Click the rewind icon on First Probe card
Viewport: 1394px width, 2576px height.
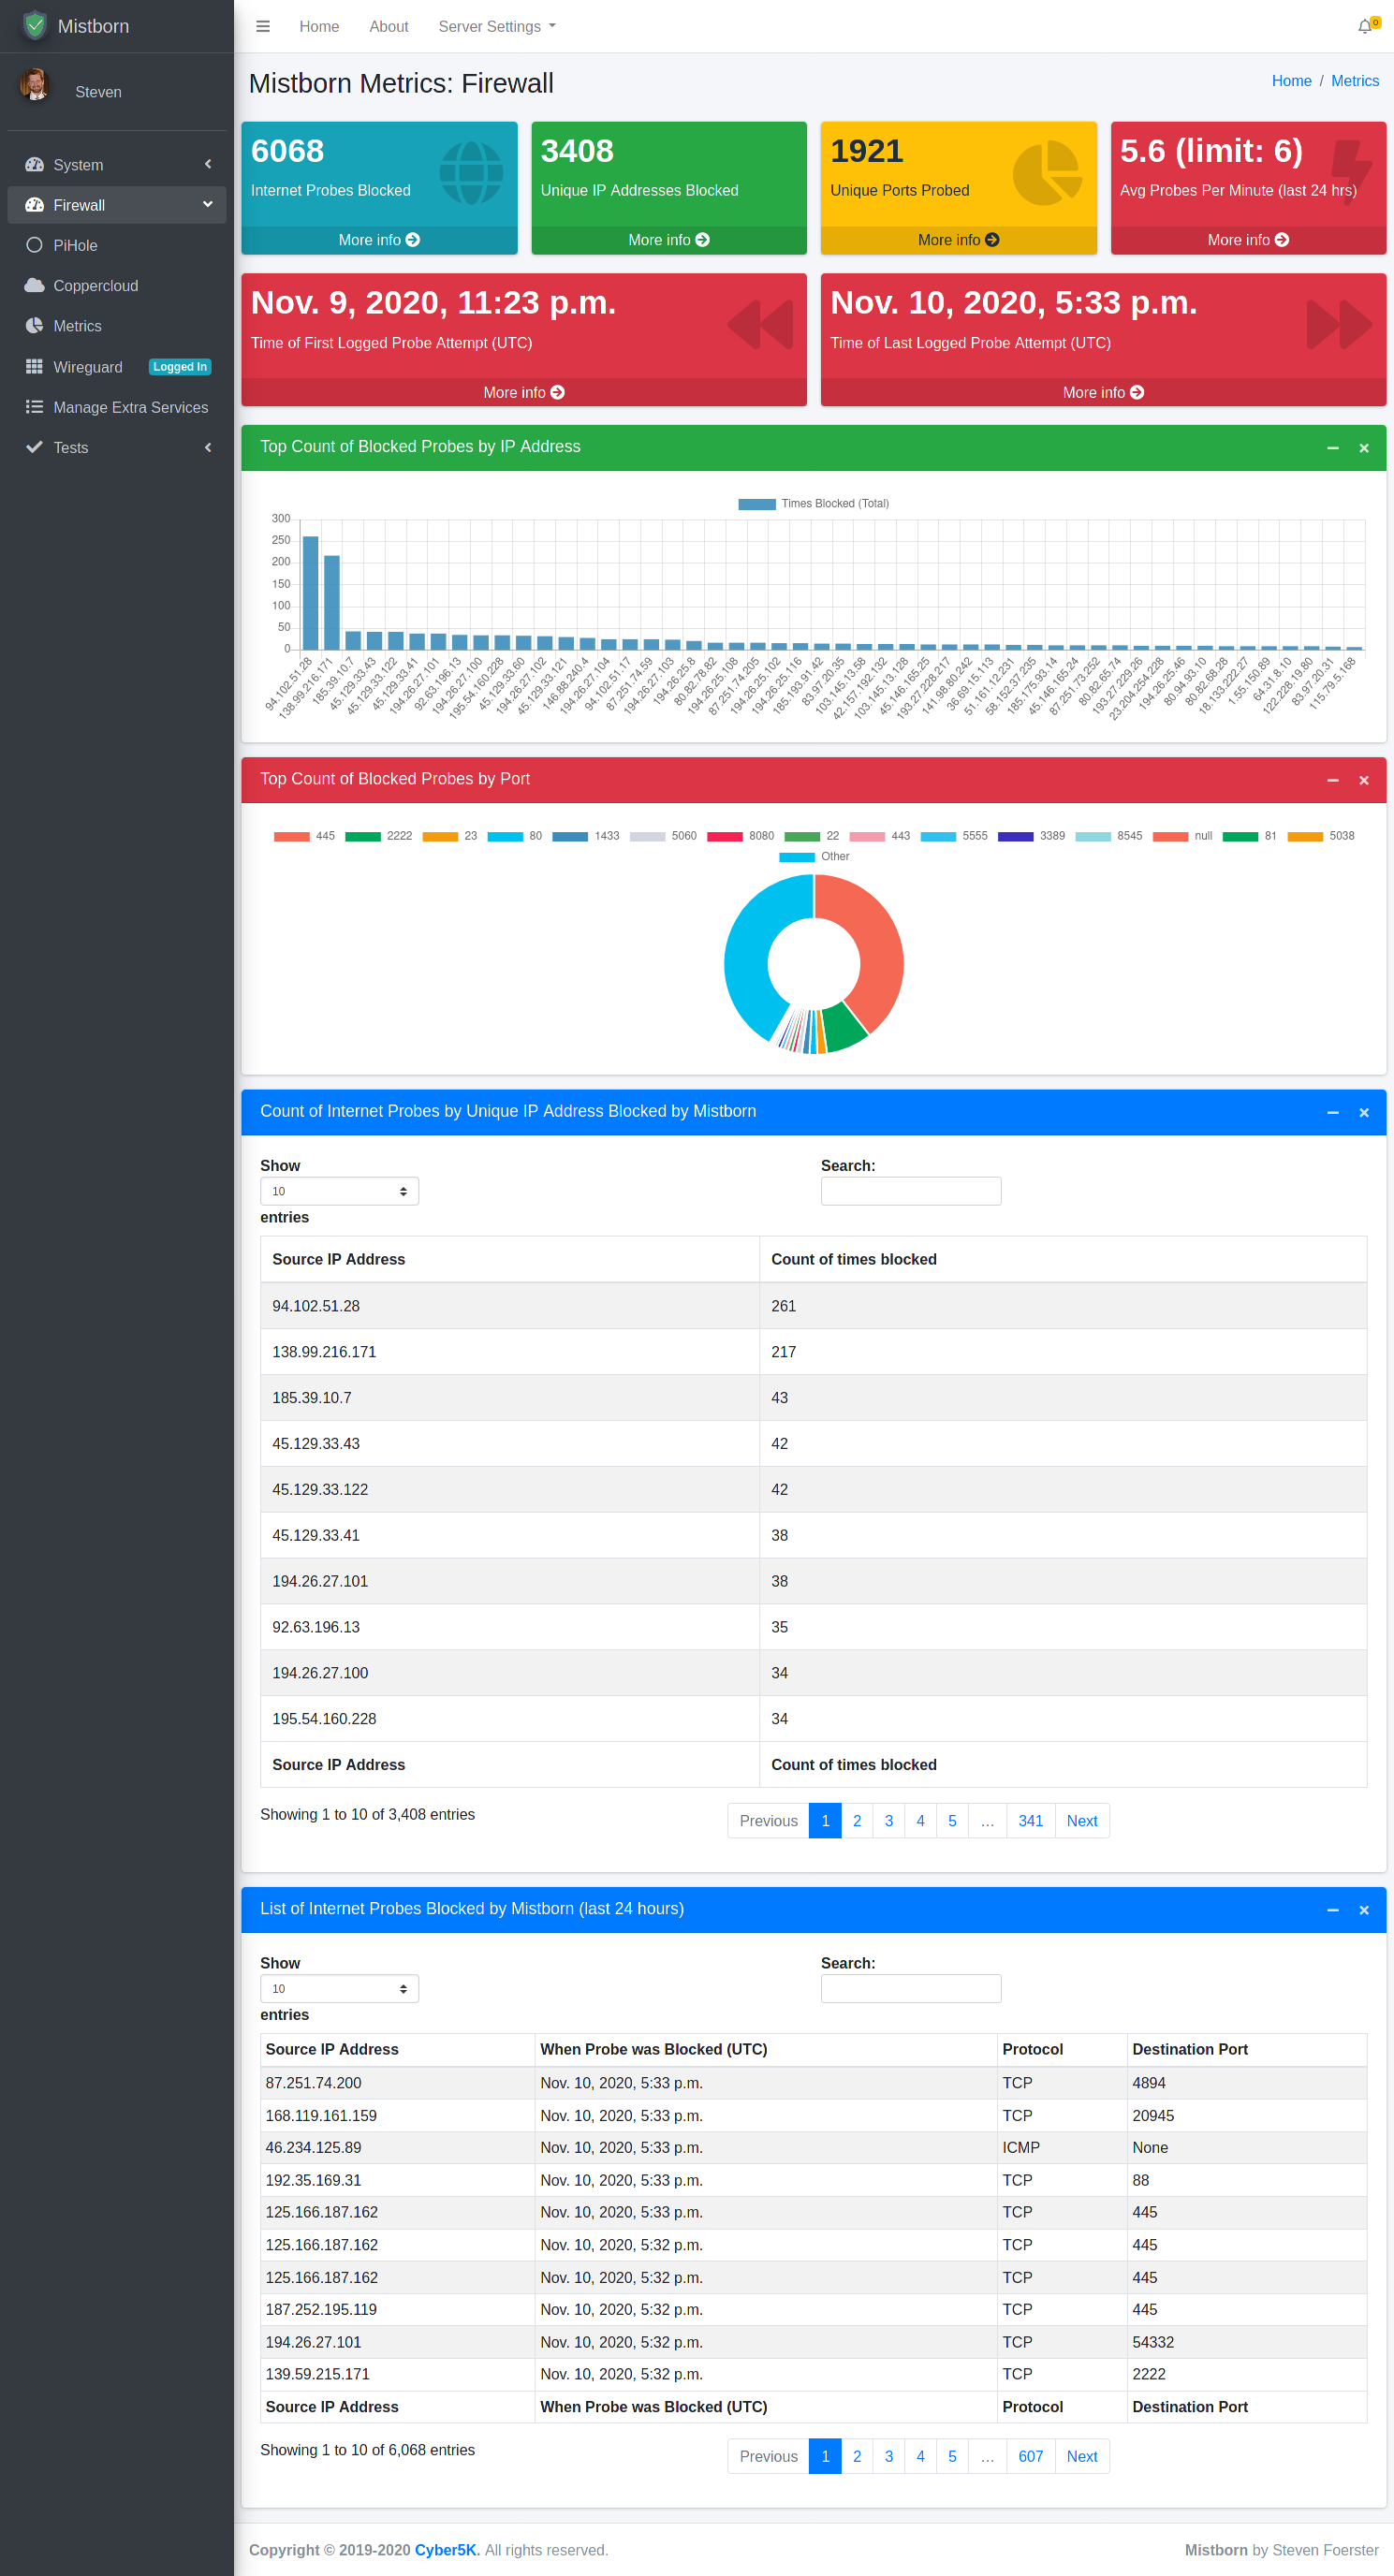(760, 325)
